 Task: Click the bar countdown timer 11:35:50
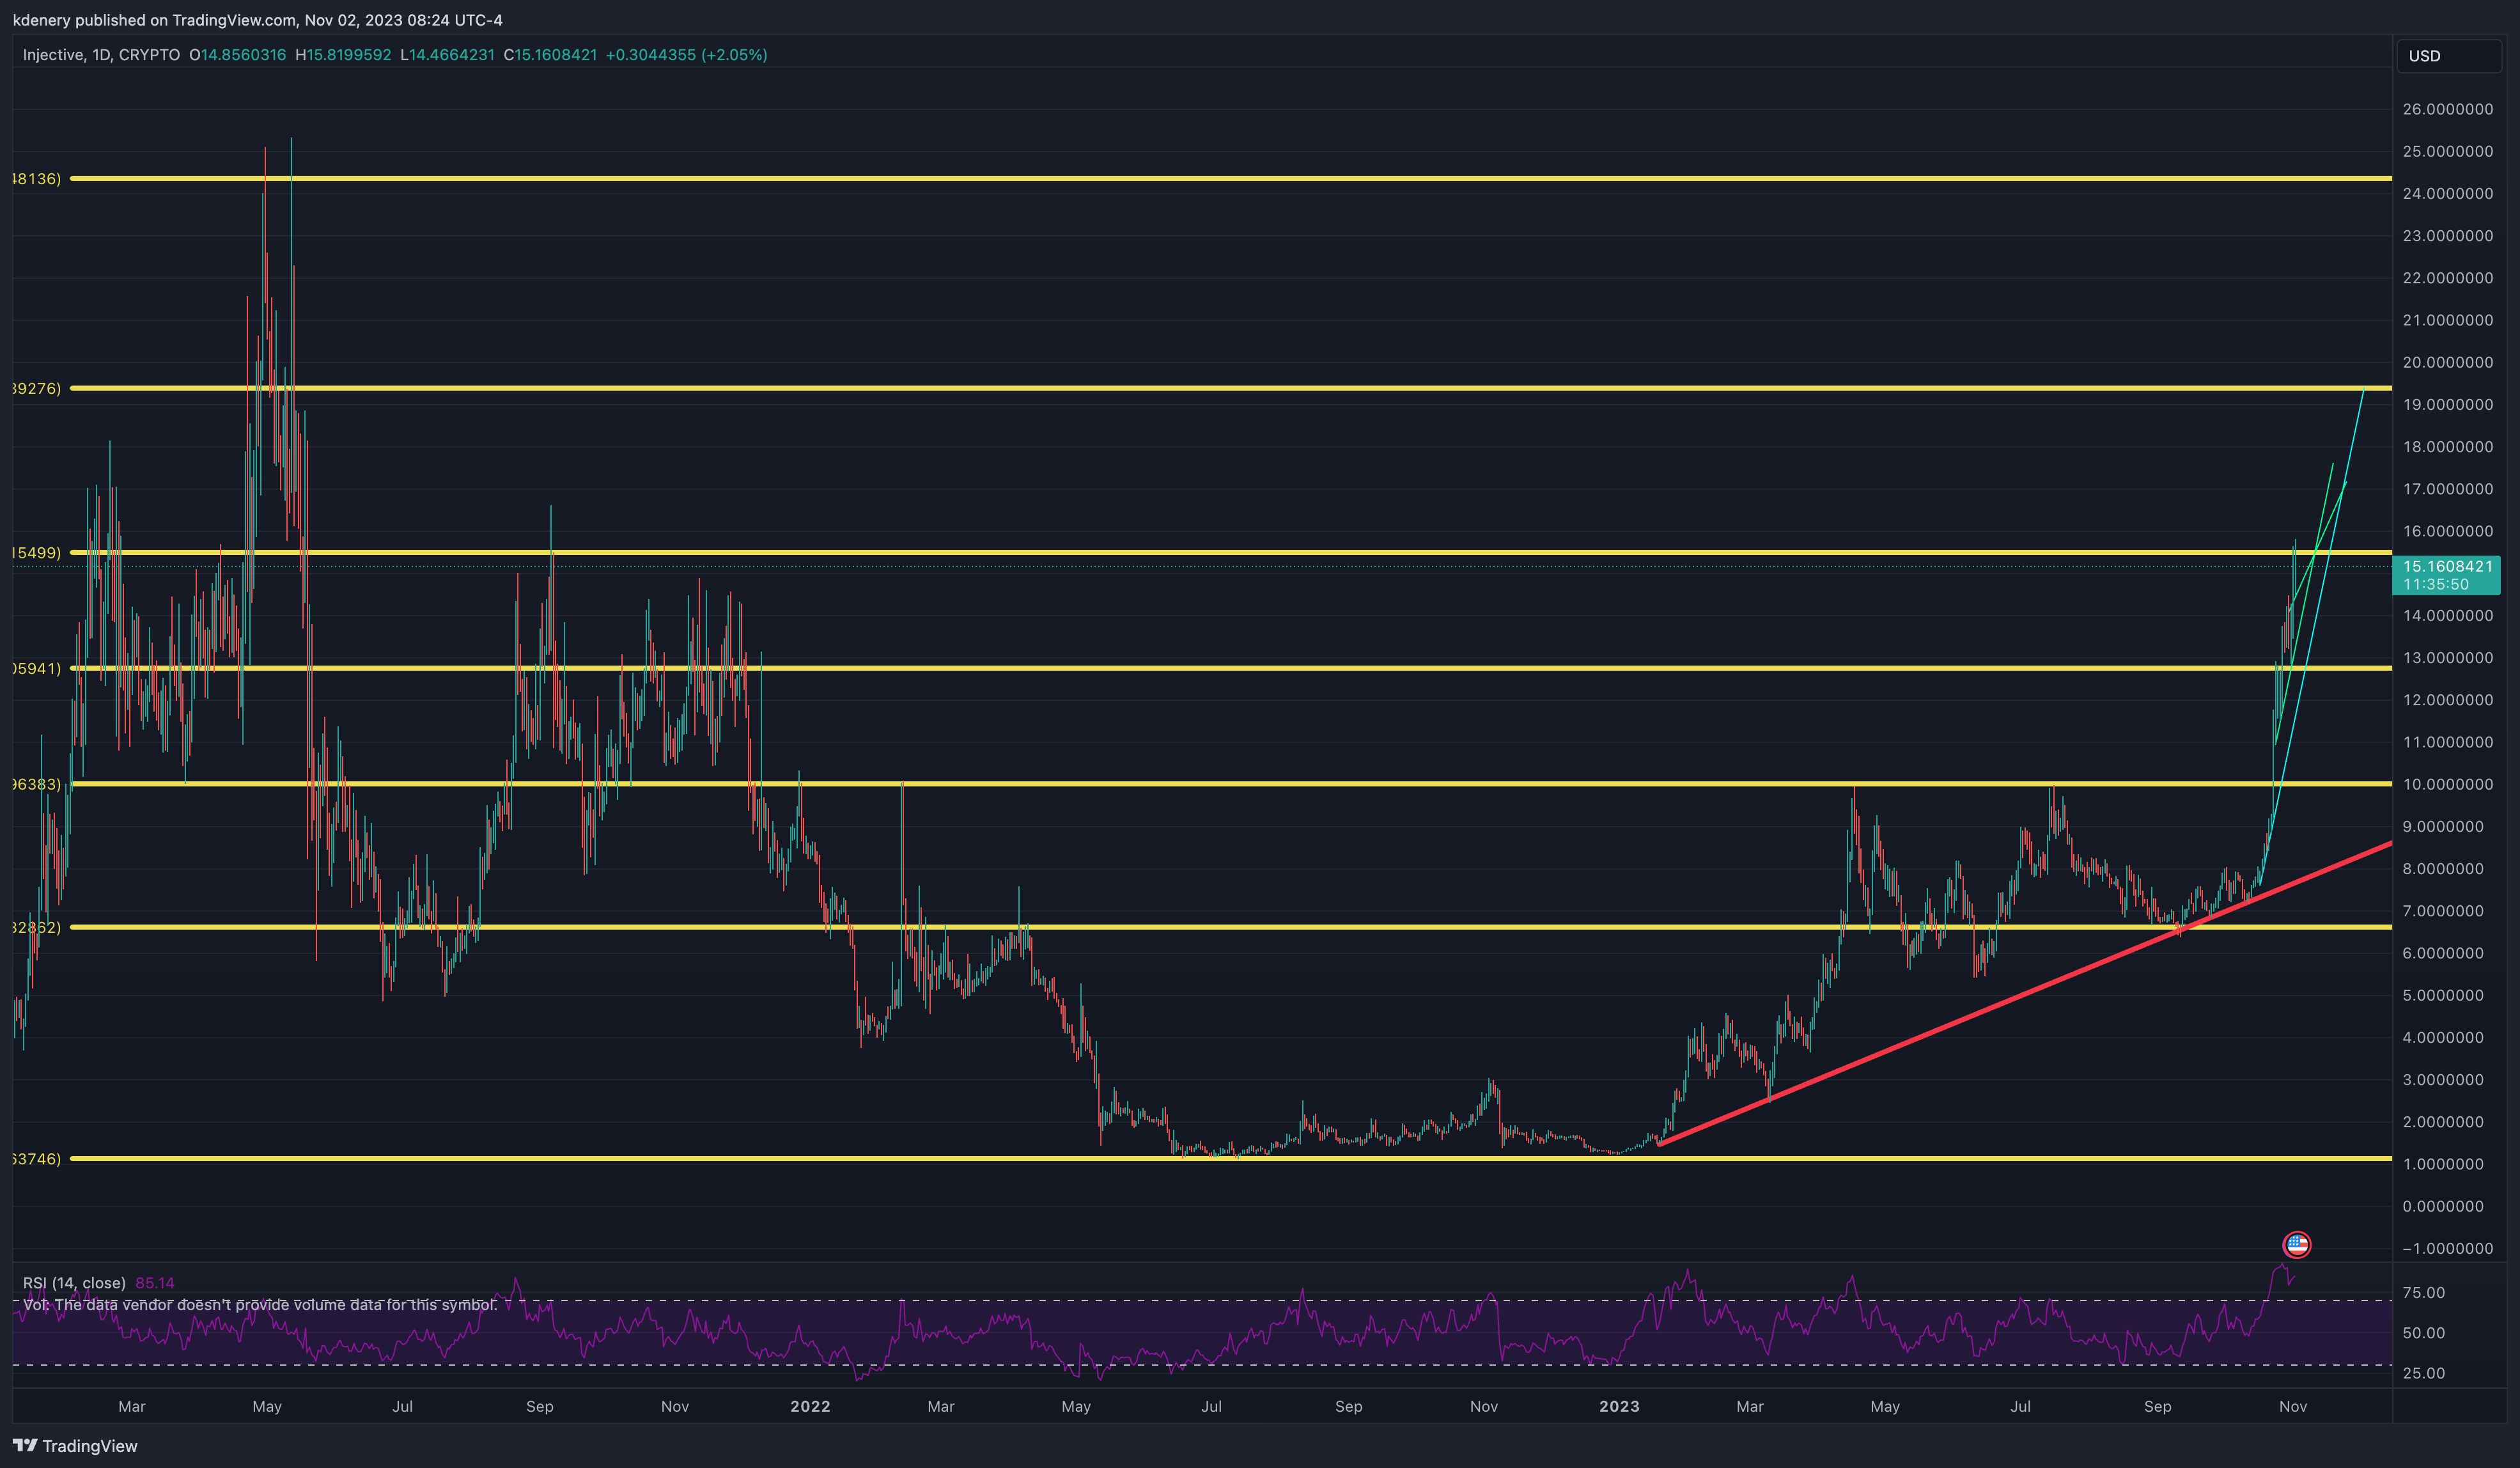click(x=2435, y=584)
